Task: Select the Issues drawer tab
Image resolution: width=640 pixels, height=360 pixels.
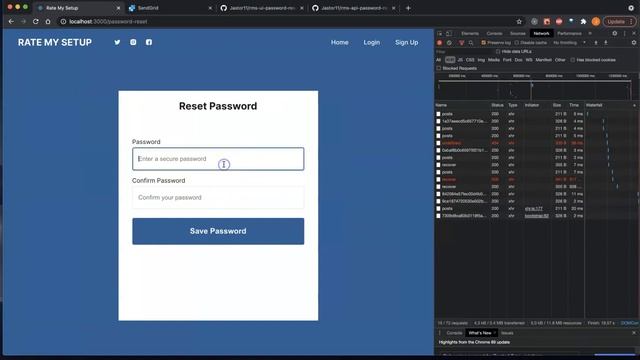Action: (507, 333)
